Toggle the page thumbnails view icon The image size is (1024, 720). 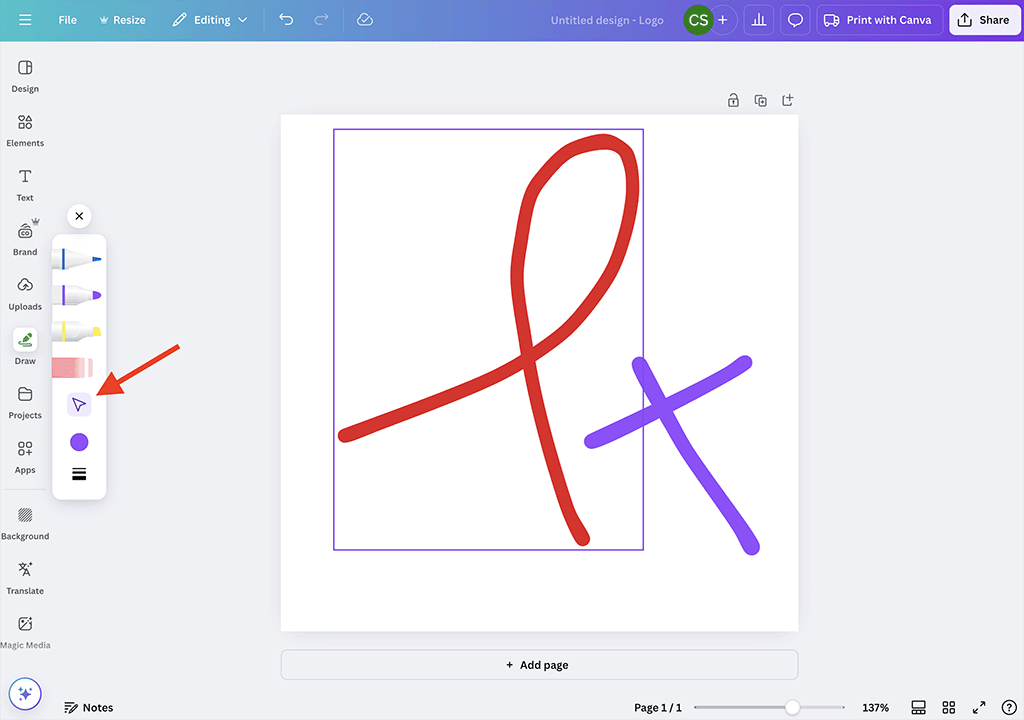918,708
